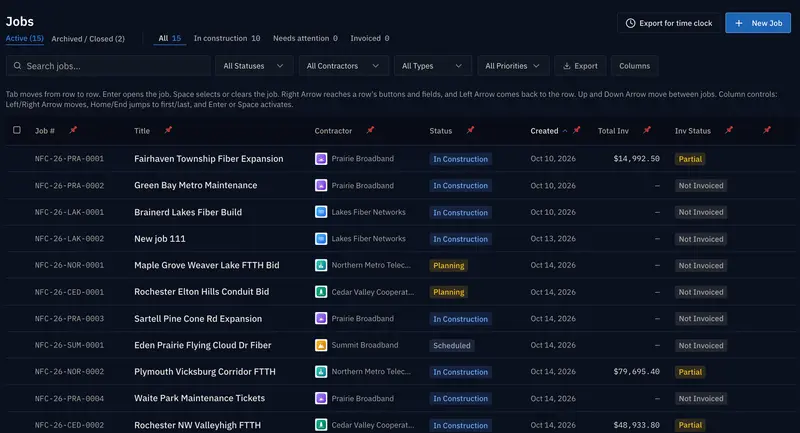Viewport: 800px width, 433px height.
Task: Open Green Bay Metro Maintenance job
Action: 195,185
